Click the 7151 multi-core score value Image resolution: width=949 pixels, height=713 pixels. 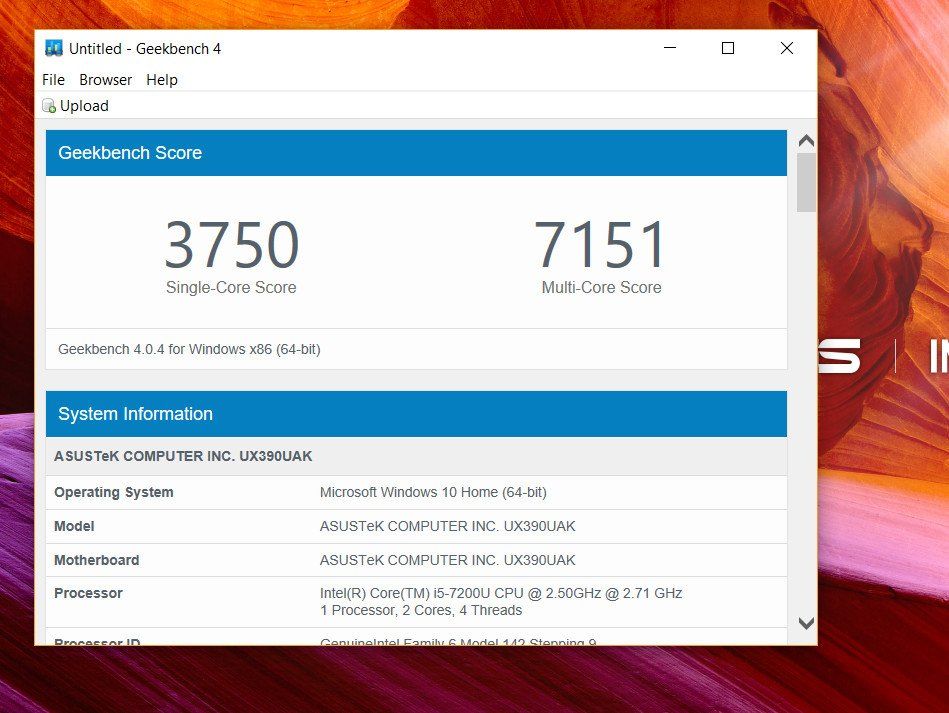coord(600,245)
